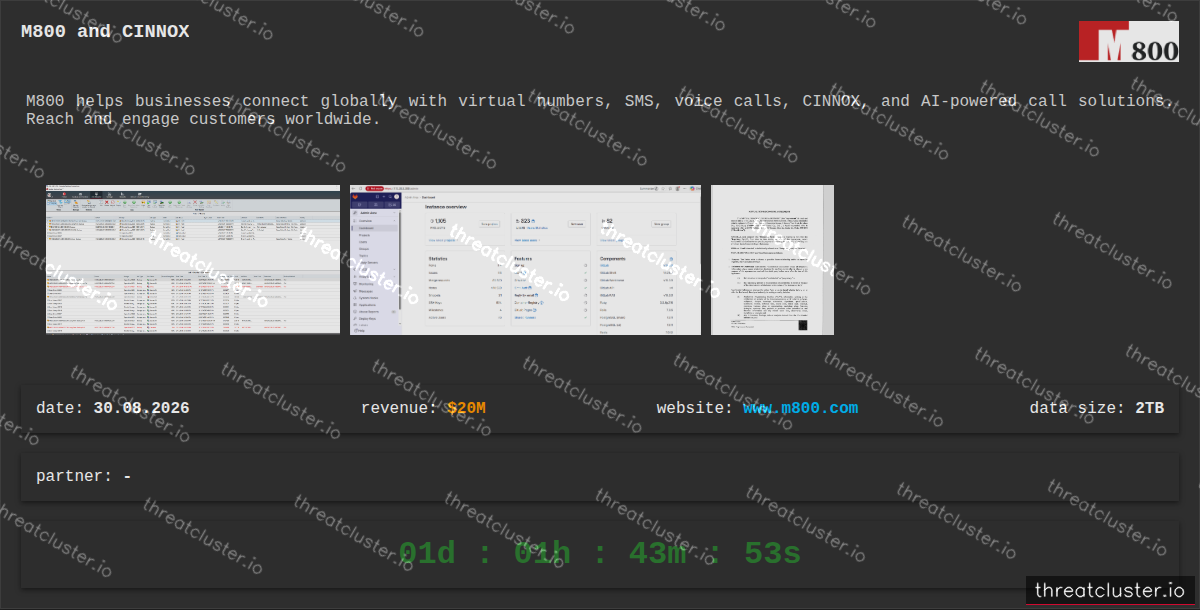Click the countdown timer 01d 01h 43m 53s
The height and width of the screenshot is (610, 1200).
pos(600,553)
